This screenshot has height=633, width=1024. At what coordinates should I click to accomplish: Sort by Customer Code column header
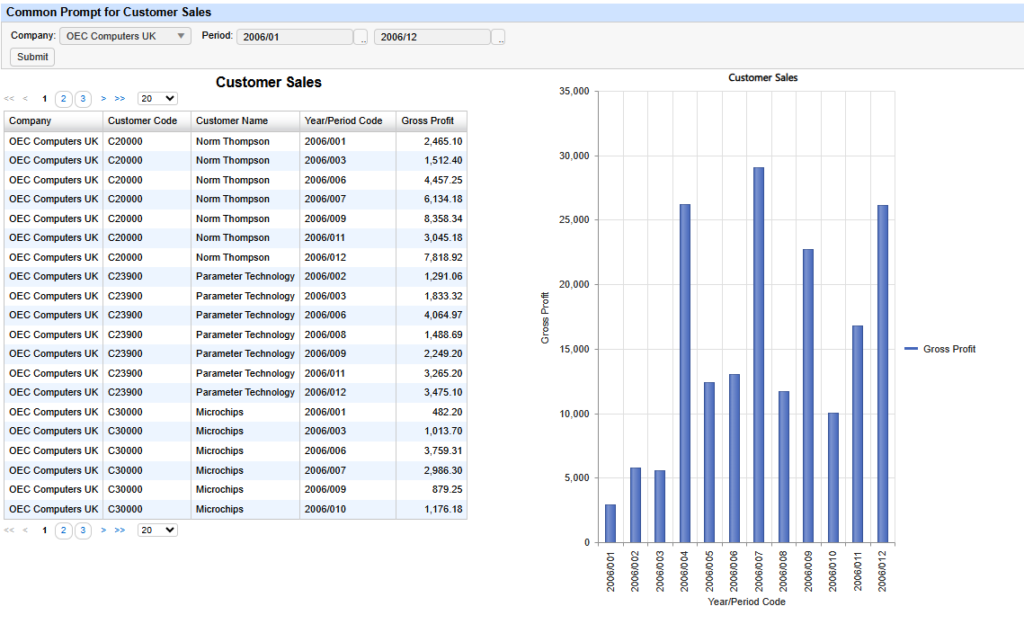pyautogui.click(x=147, y=121)
